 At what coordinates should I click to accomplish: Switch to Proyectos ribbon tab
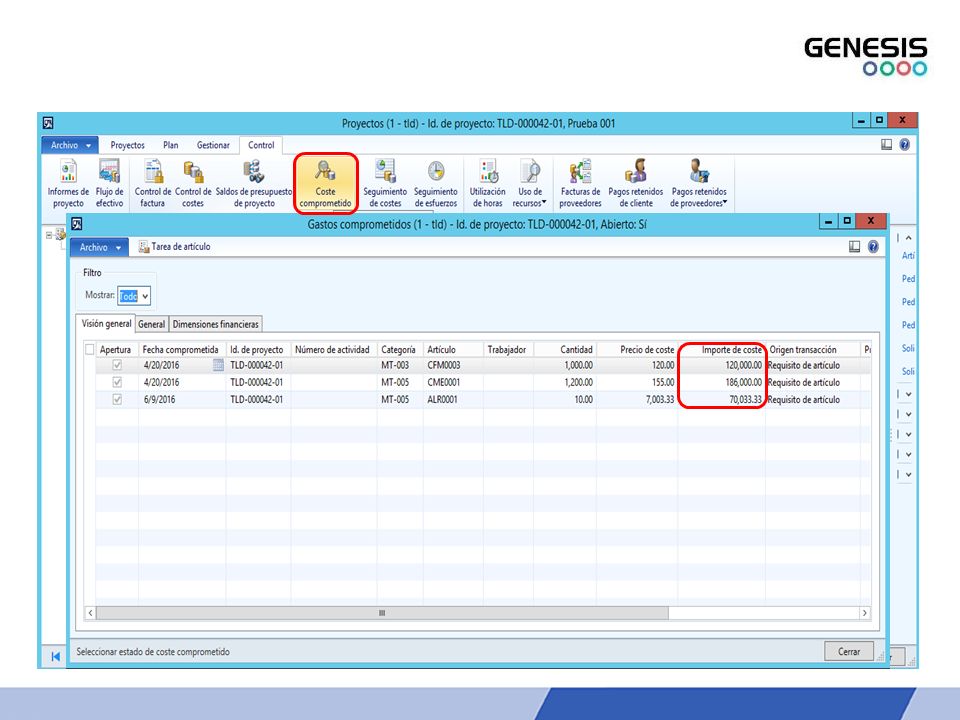point(127,145)
